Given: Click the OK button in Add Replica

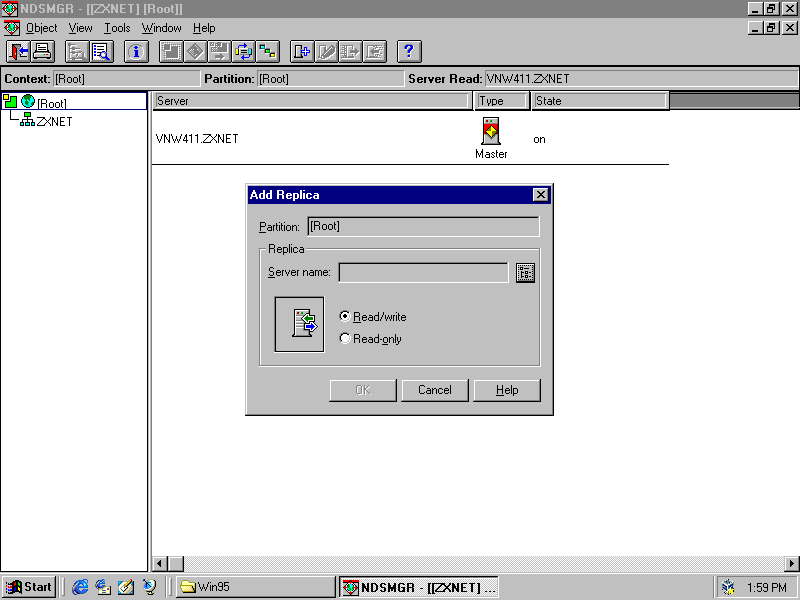Looking at the screenshot, I should pos(363,390).
